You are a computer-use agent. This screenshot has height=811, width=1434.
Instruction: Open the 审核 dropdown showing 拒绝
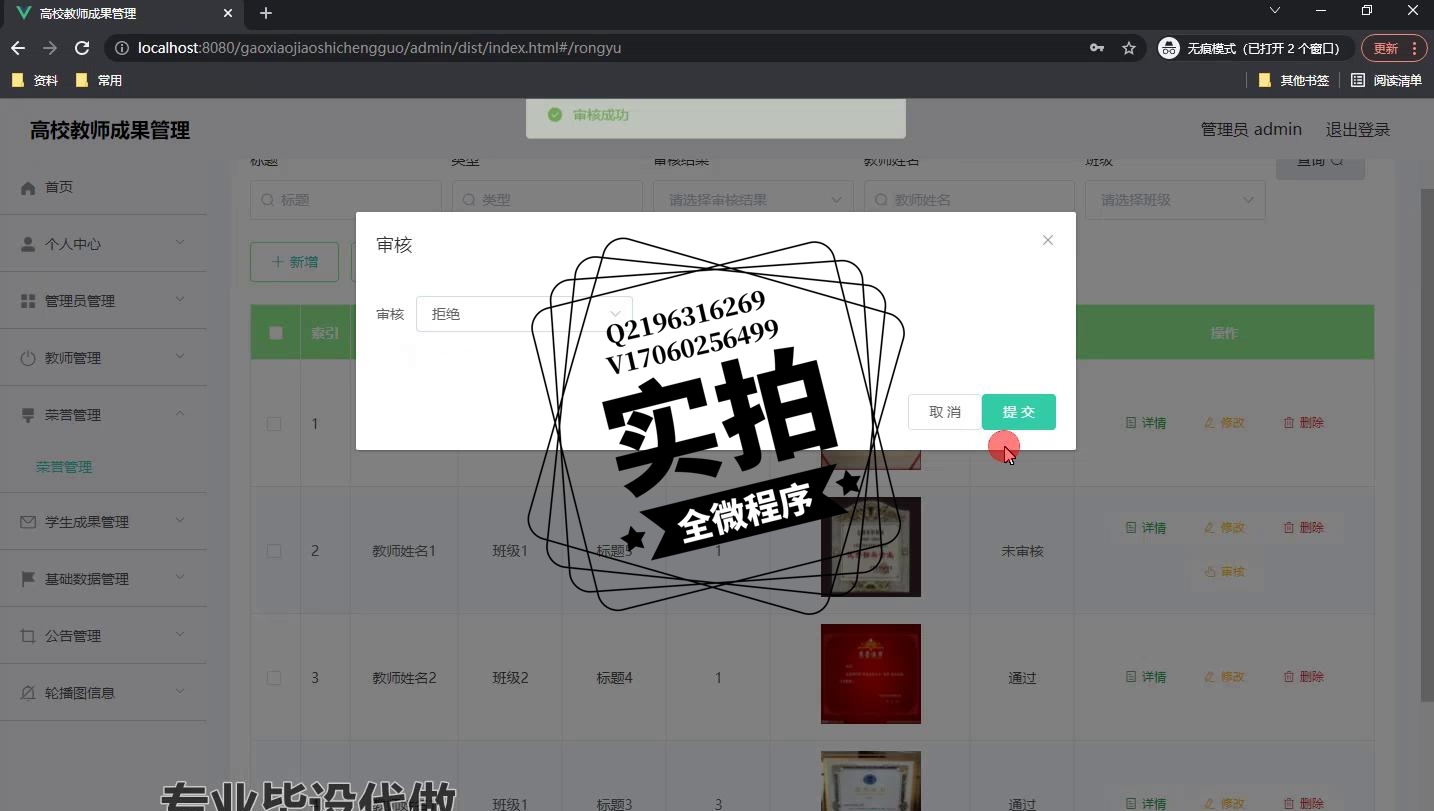524,314
